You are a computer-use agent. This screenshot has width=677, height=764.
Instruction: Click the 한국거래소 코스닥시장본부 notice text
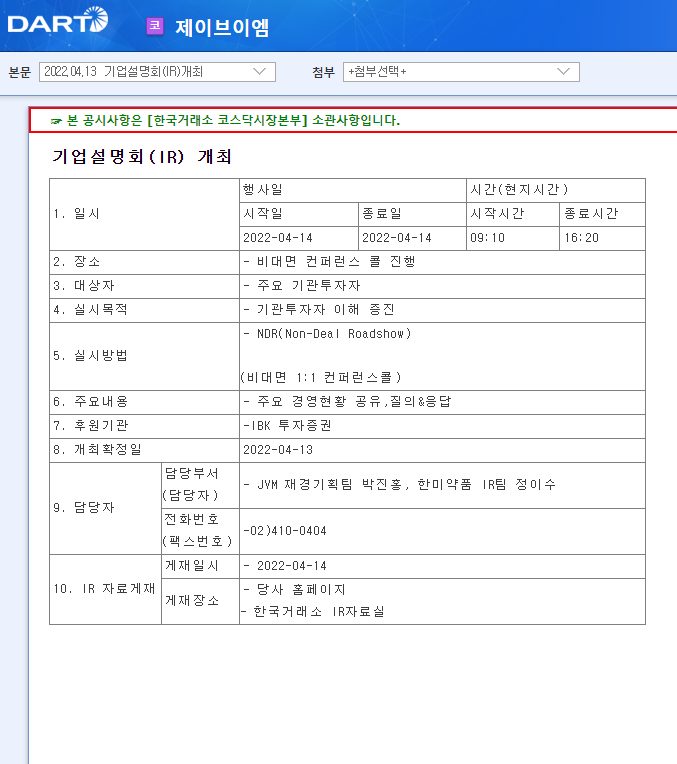pos(233,120)
